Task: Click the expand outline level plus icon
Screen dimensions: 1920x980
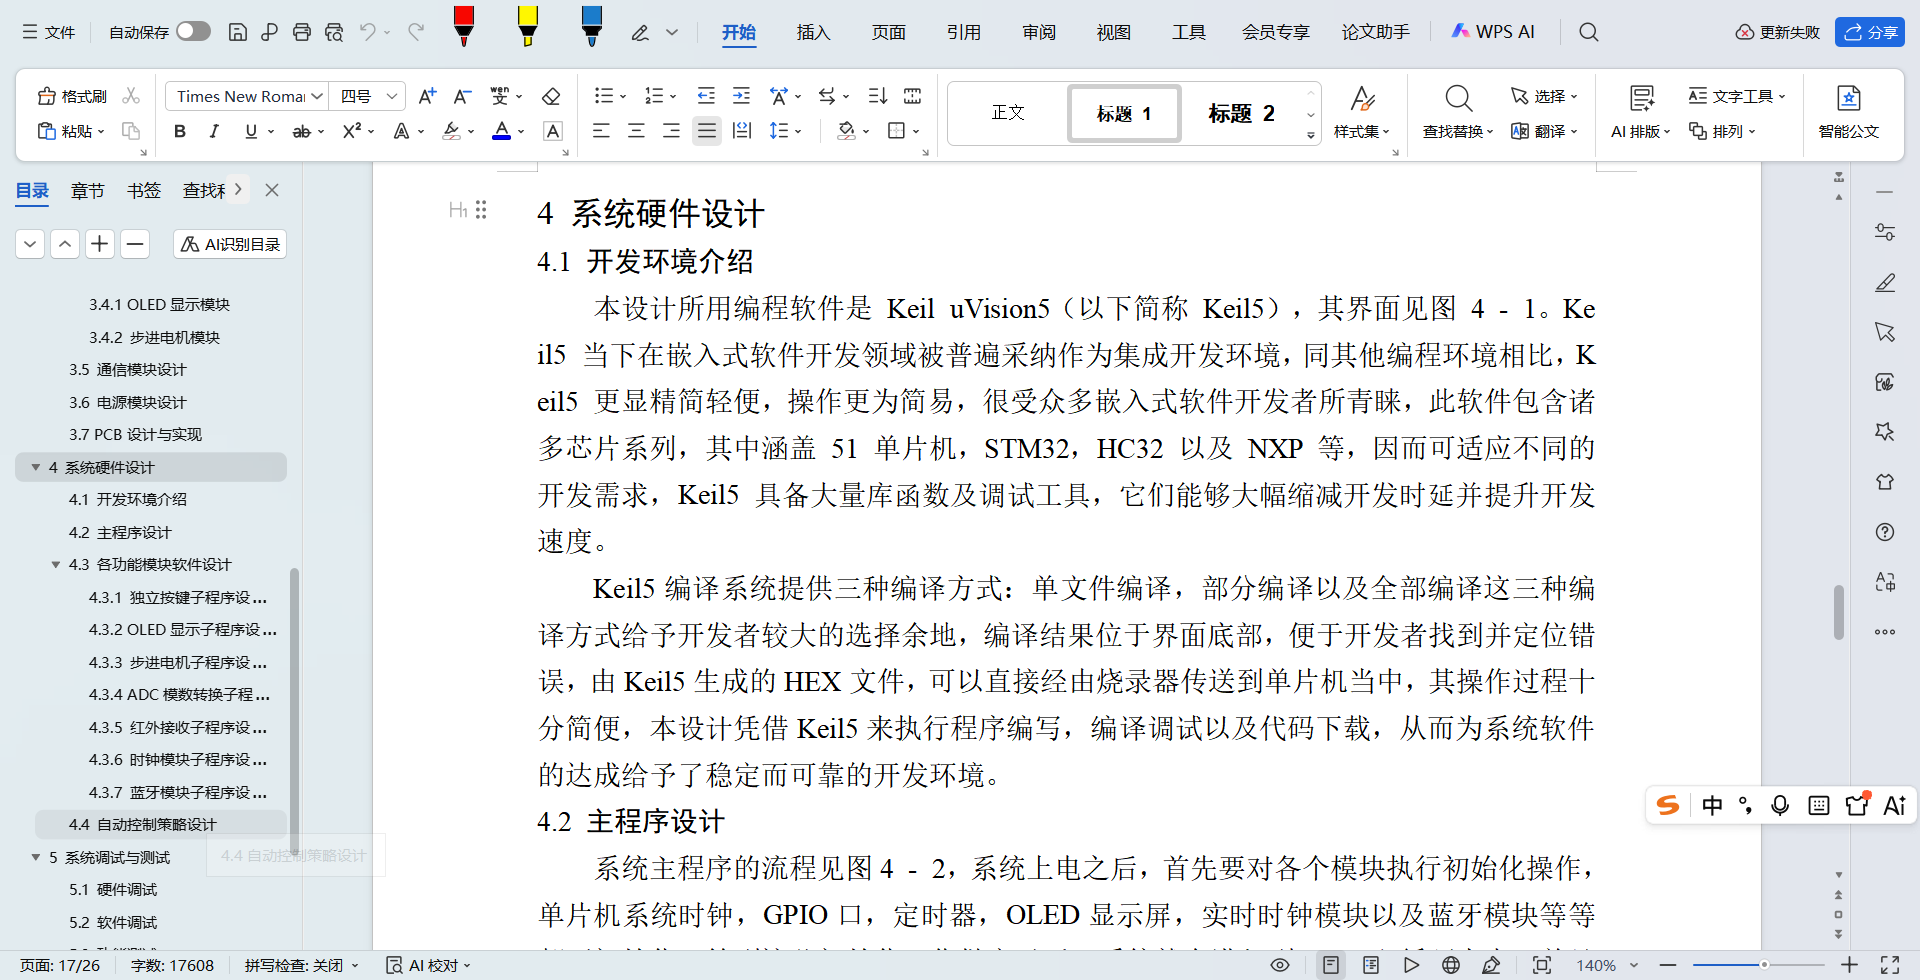Action: tap(100, 244)
